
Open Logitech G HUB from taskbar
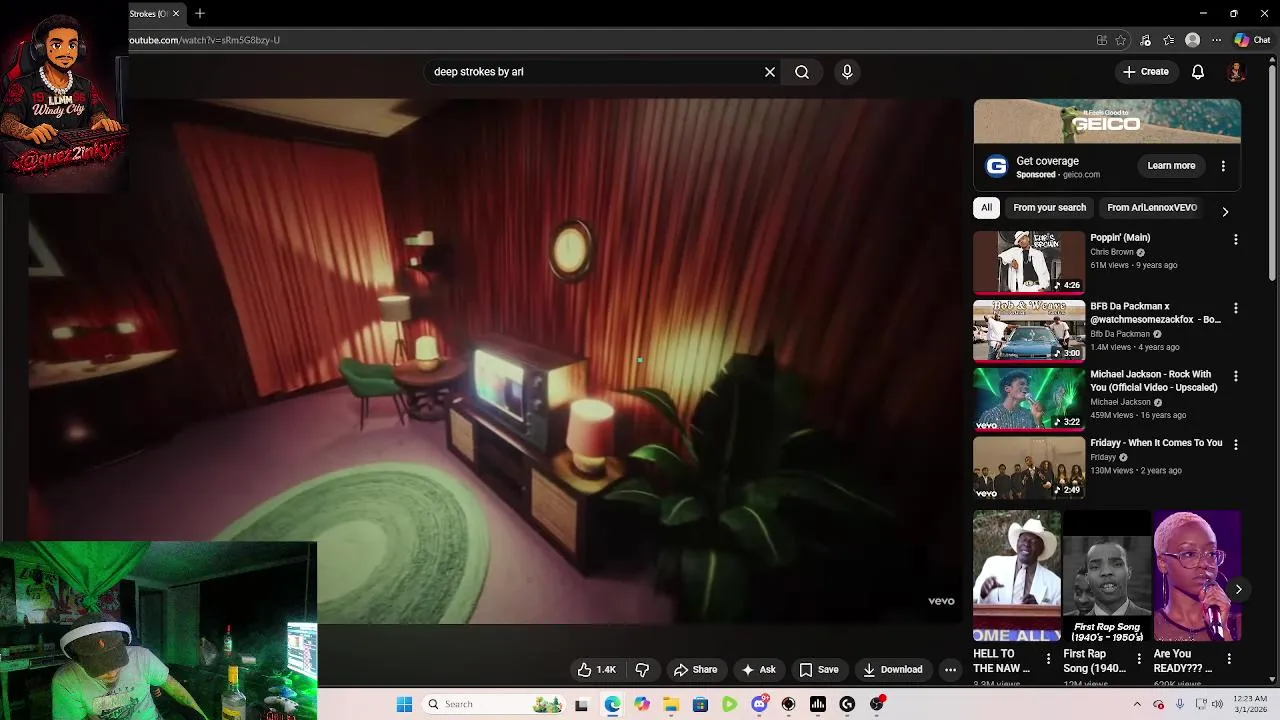847,704
